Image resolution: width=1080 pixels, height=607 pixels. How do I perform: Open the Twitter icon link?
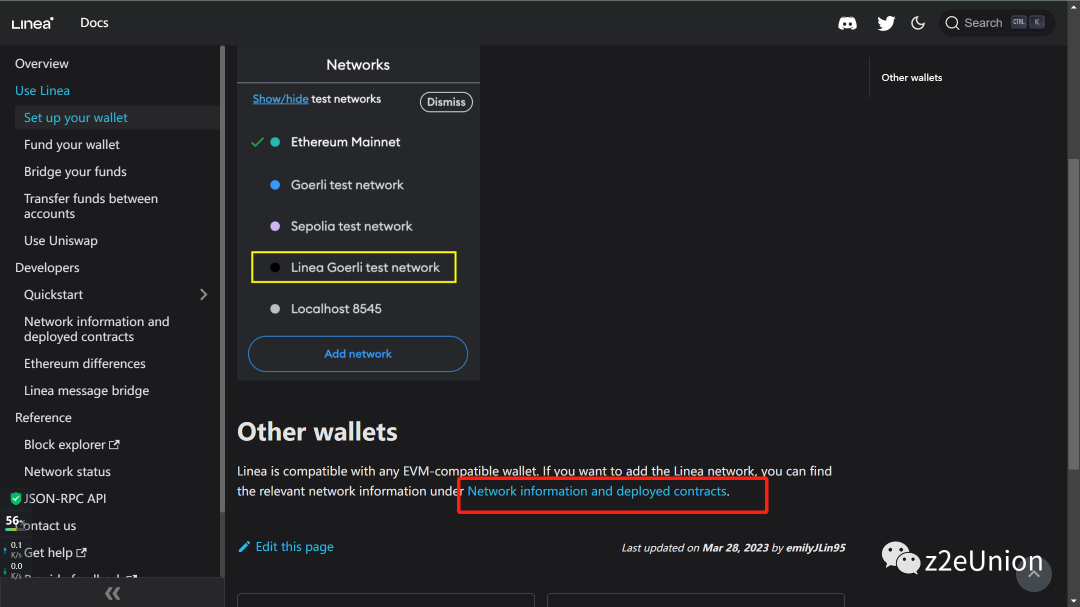click(x=886, y=23)
